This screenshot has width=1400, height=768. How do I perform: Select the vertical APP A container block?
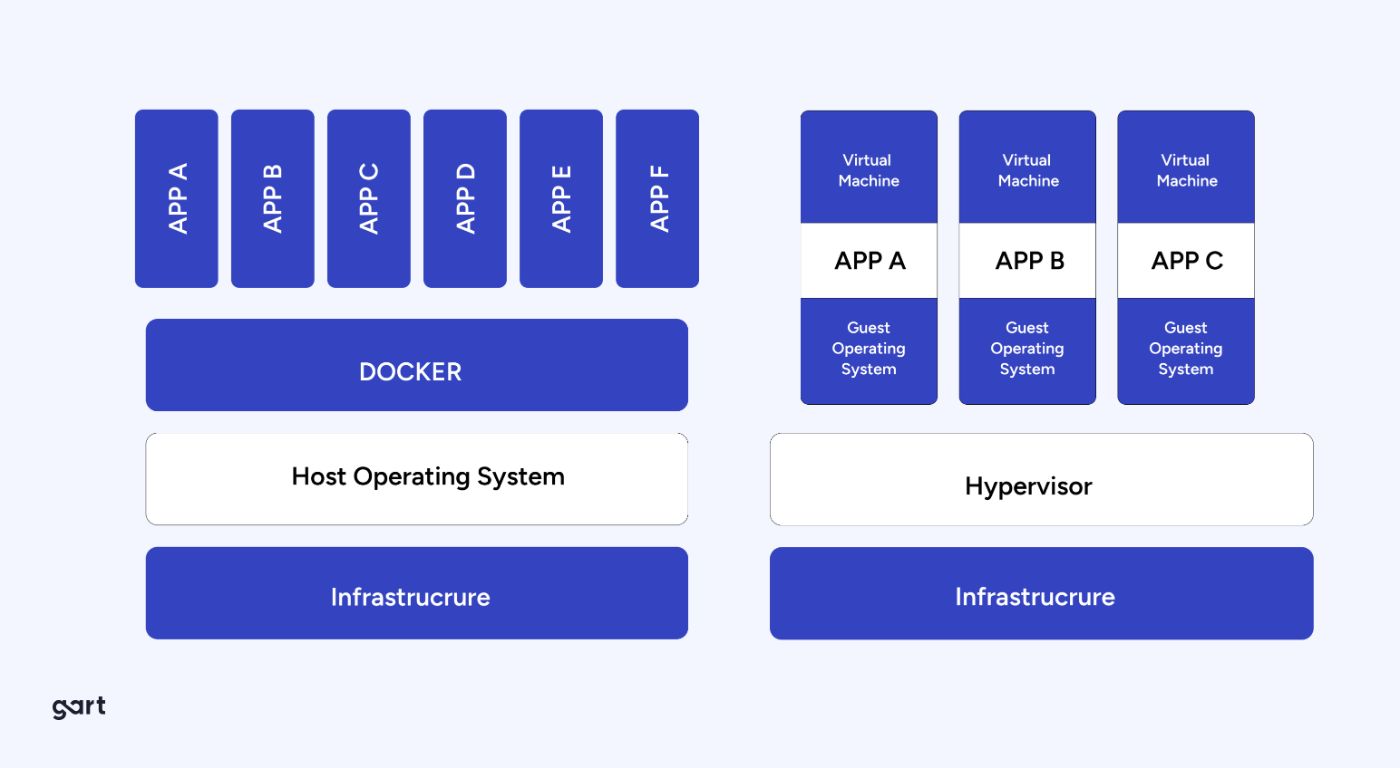(x=176, y=198)
